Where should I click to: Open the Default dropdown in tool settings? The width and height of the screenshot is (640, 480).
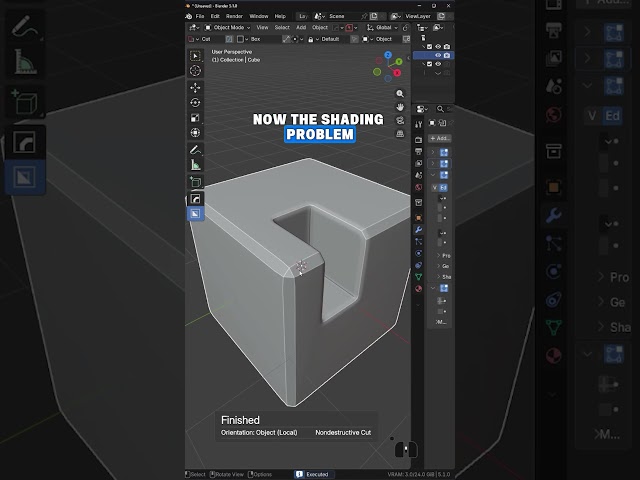pyautogui.click(x=331, y=39)
